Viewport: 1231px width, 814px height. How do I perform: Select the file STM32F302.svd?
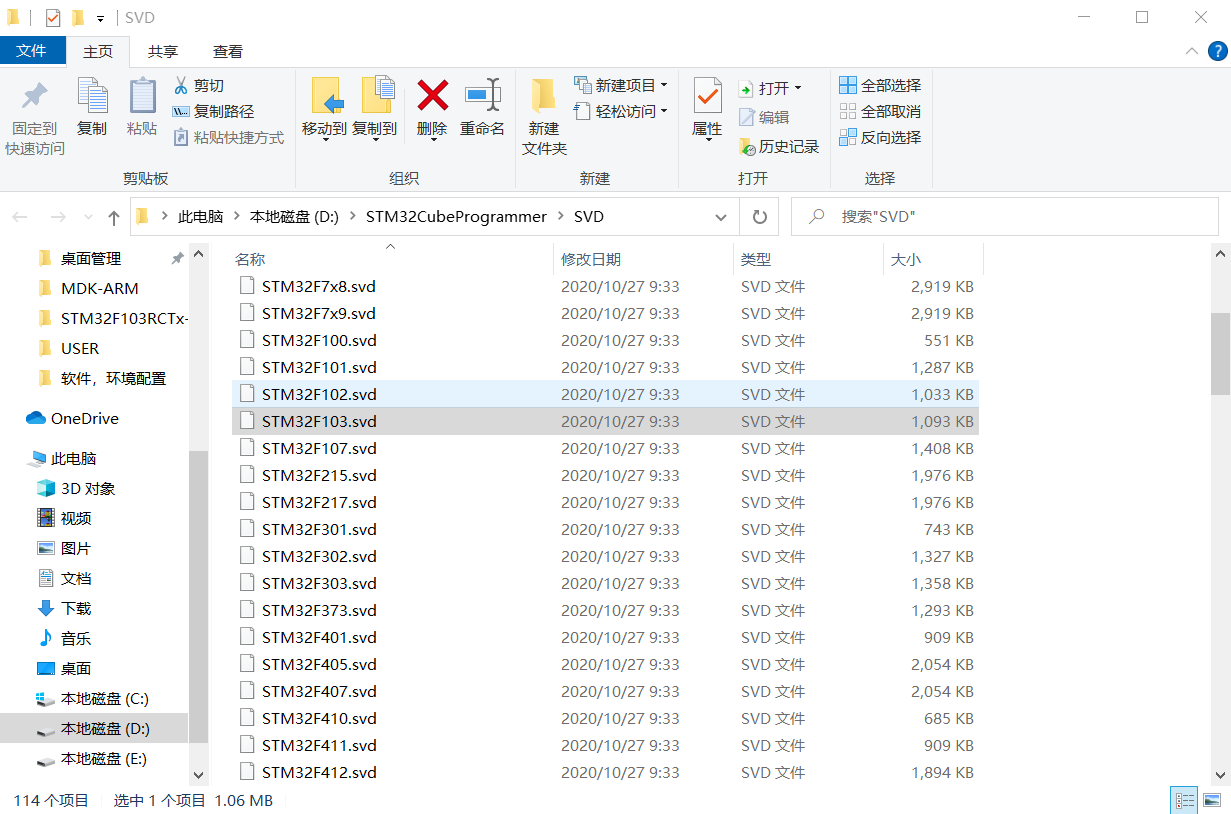[605, 556]
